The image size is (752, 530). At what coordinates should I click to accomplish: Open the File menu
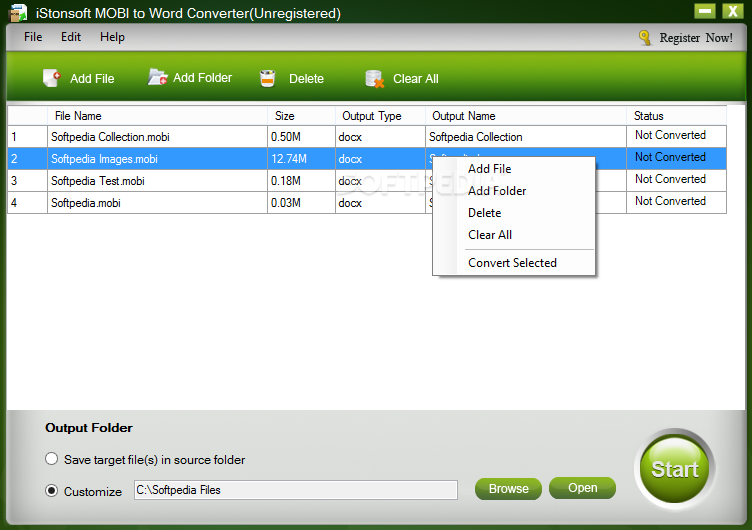pyautogui.click(x=33, y=37)
